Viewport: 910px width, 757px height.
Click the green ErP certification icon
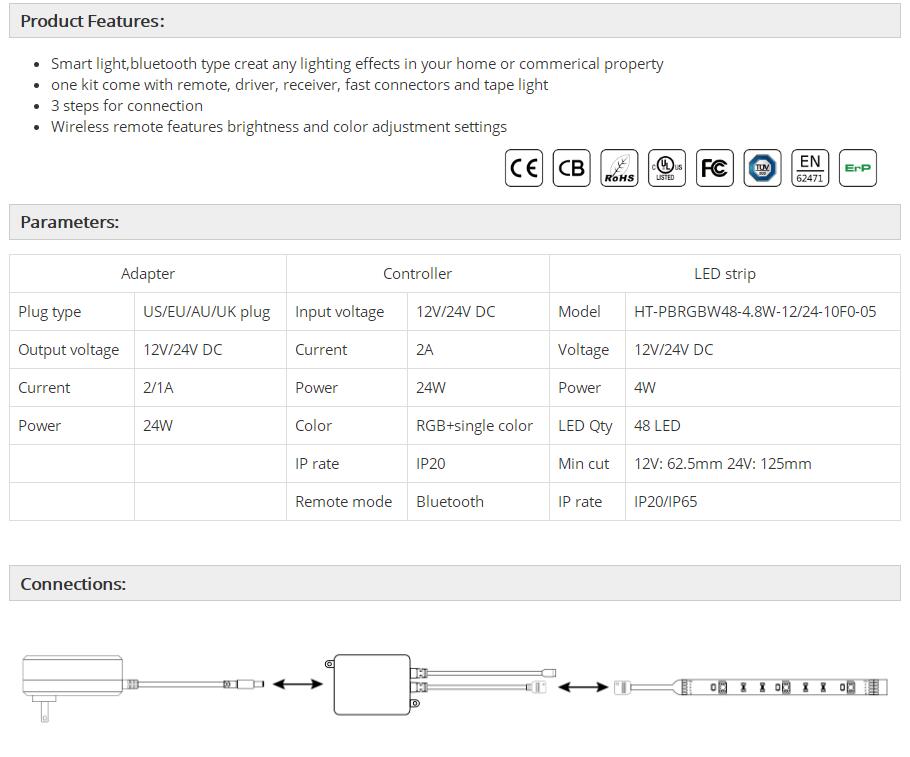(x=857, y=168)
